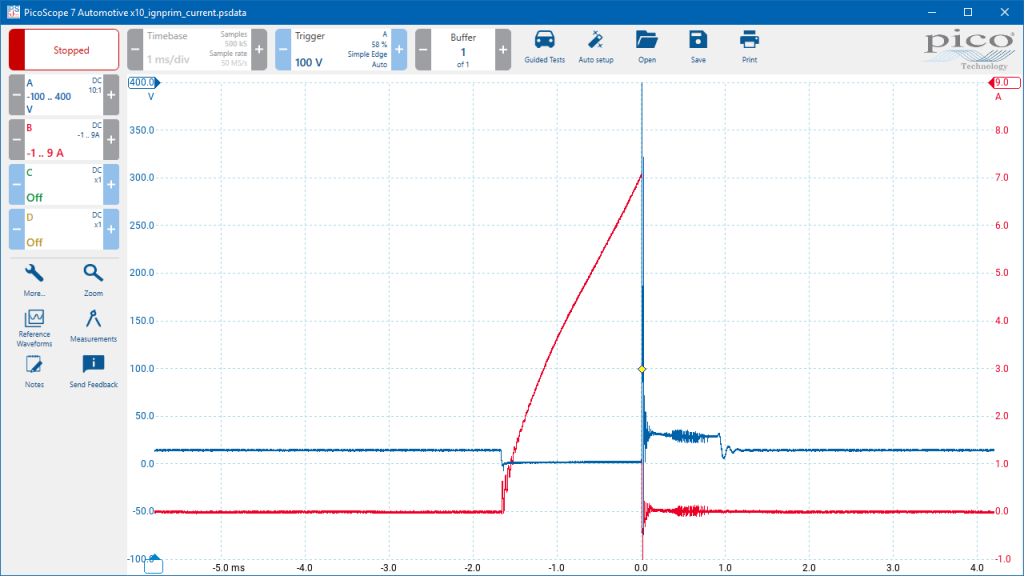
Task: Click the yellow trigger marker diamond
Action: point(642,369)
